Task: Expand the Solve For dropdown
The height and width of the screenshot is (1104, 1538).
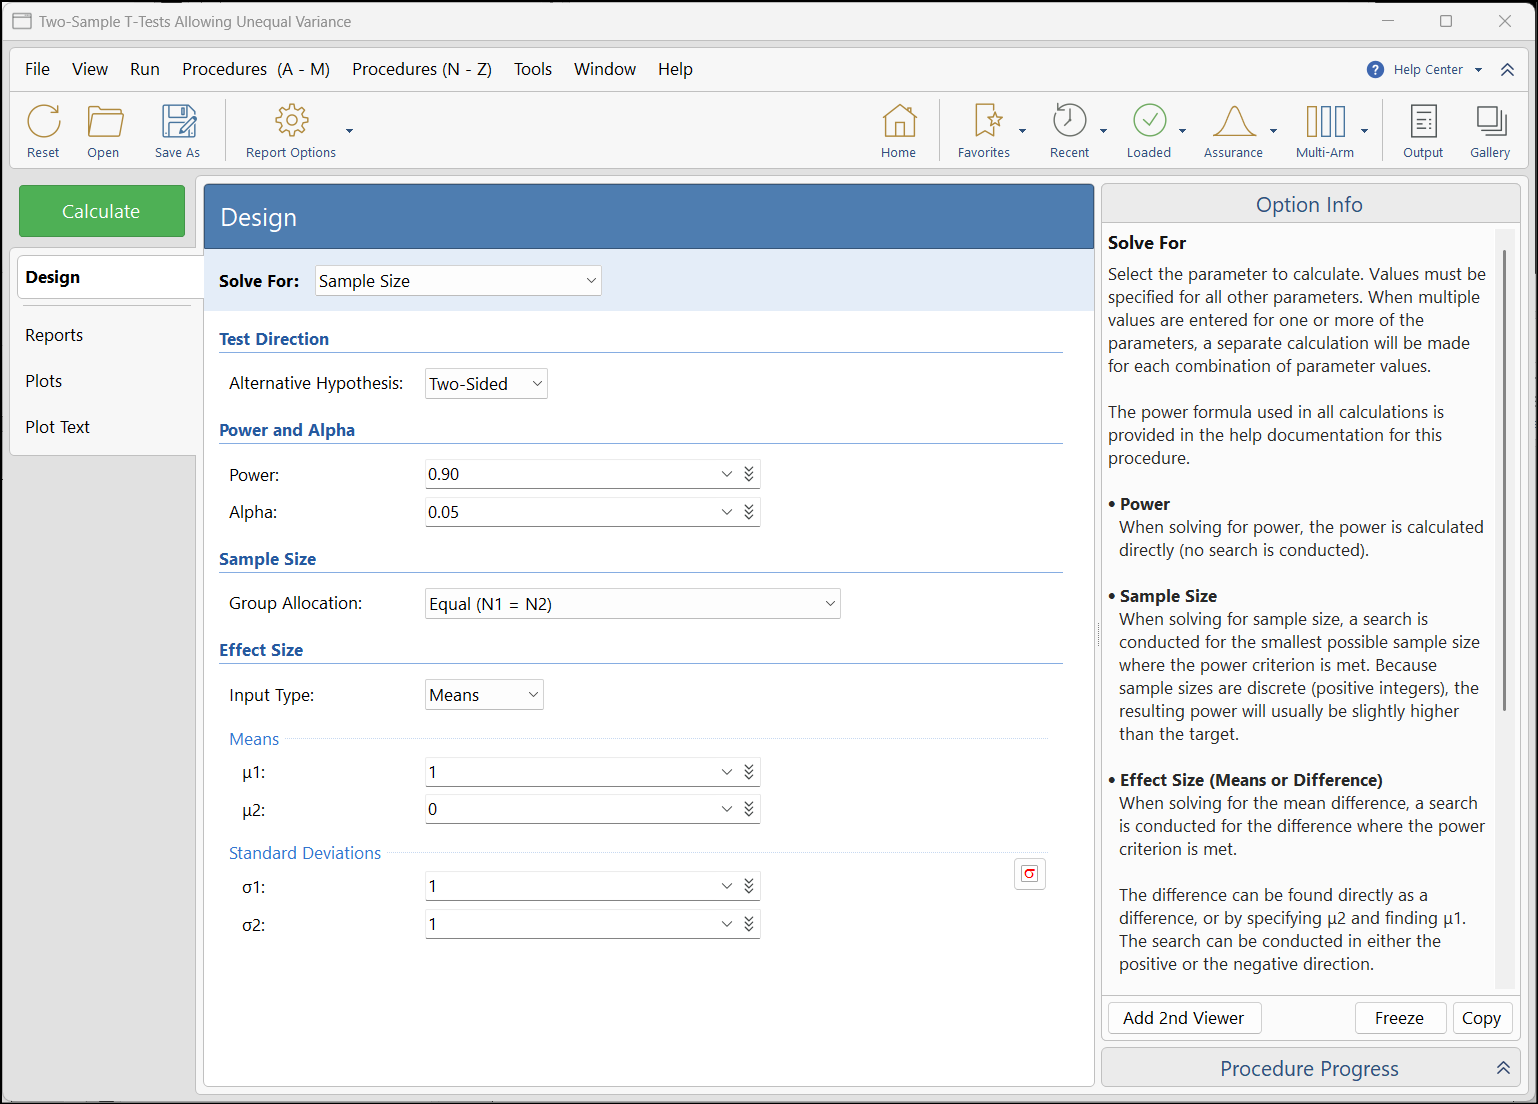Action: click(458, 281)
